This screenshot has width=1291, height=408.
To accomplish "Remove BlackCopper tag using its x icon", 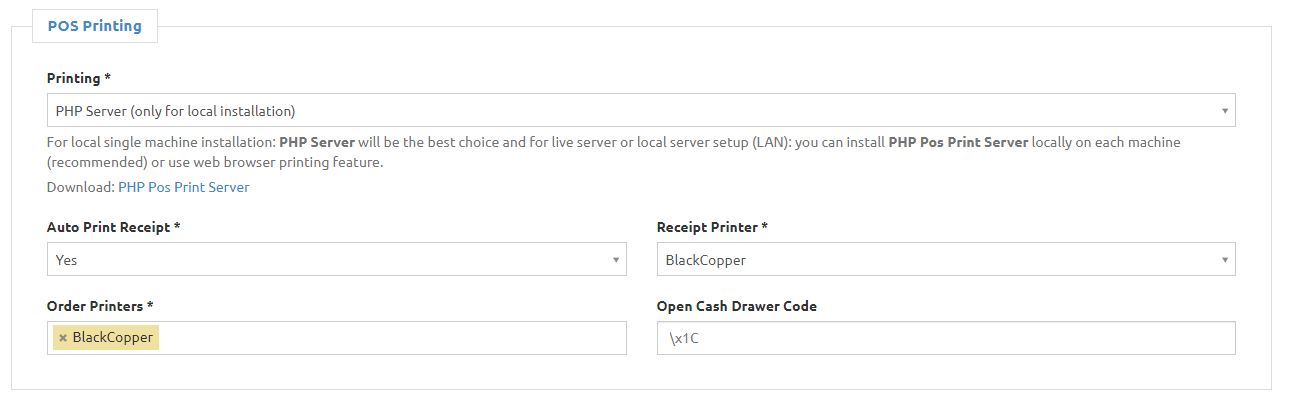I will (x=63, y=338).
